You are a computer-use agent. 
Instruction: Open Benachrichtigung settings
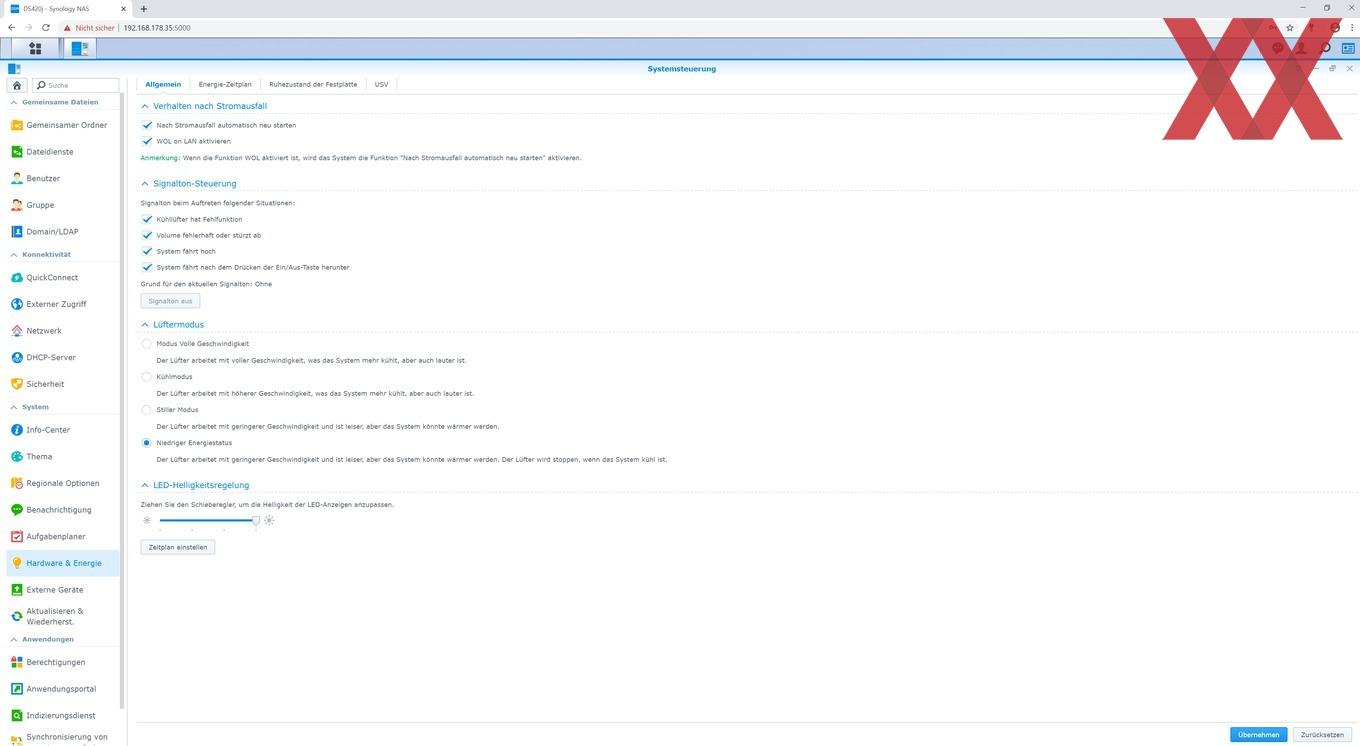pos(62,510)
